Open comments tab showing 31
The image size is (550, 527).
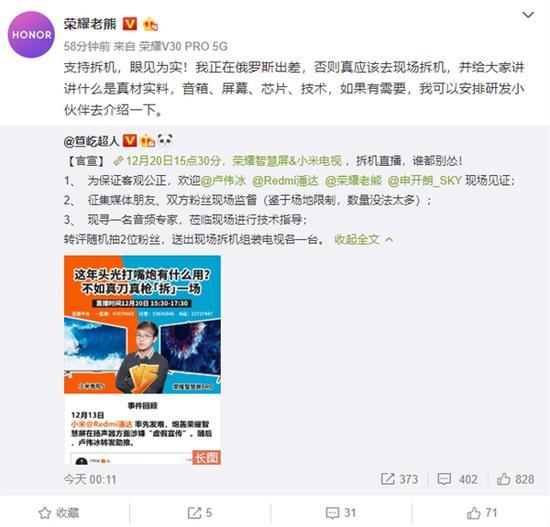(x=341, y=513)
